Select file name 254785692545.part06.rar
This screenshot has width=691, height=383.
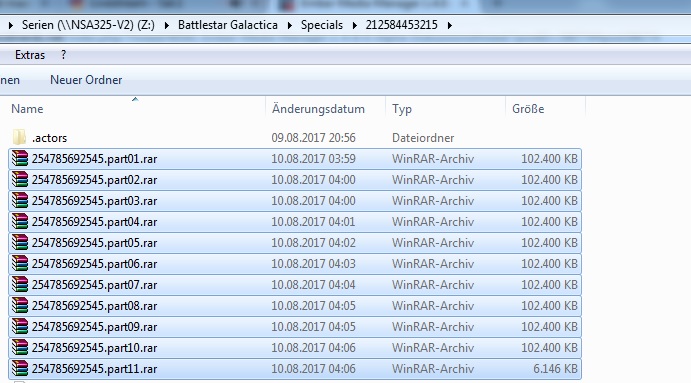click(94, 264)
